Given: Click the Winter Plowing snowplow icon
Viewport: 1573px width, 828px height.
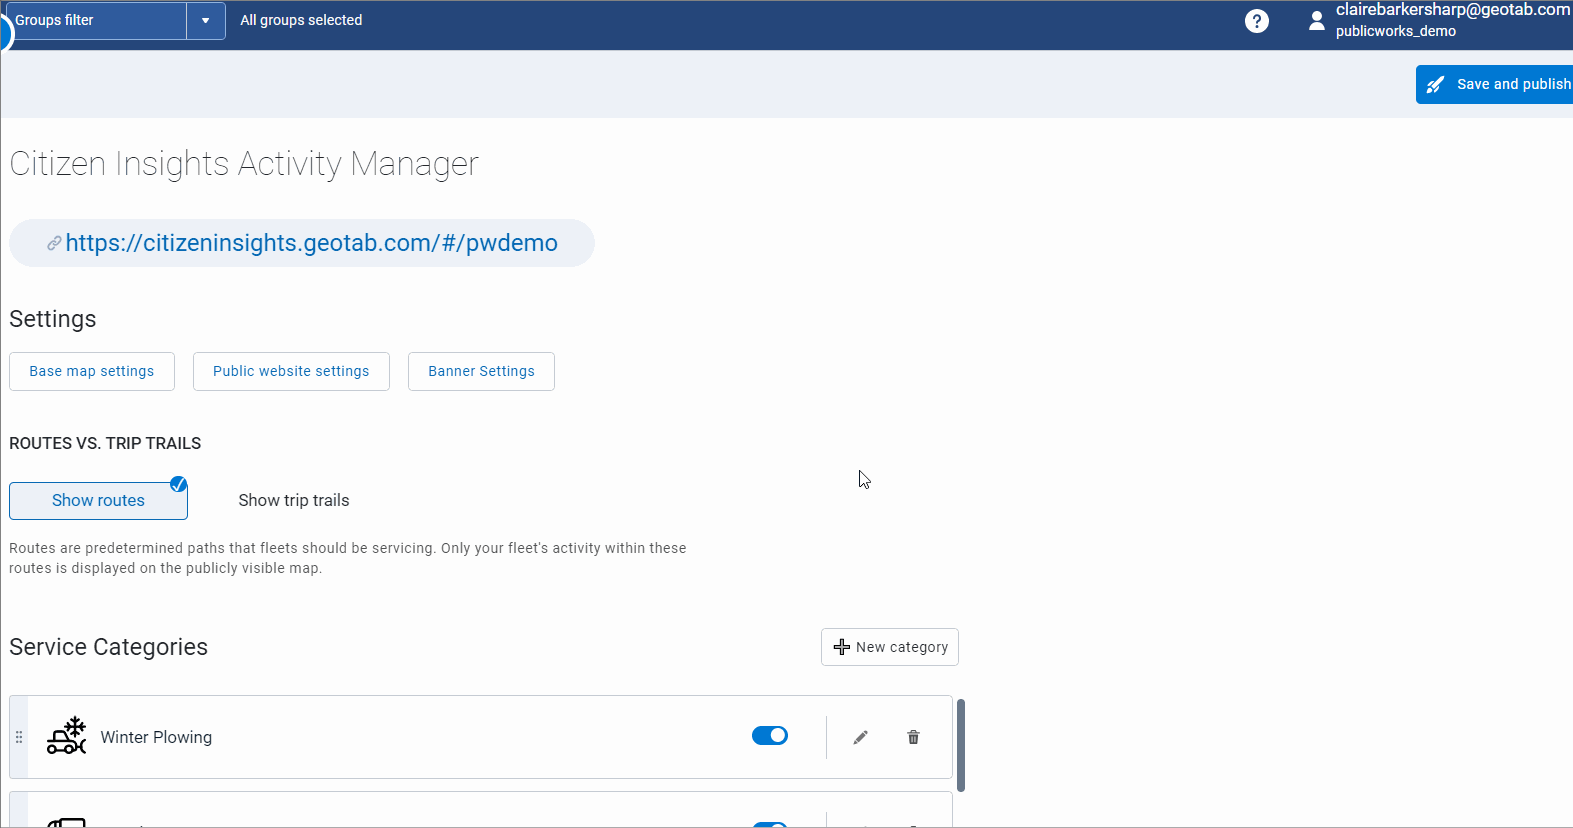Looking at the screenshot, I should 67,736.
